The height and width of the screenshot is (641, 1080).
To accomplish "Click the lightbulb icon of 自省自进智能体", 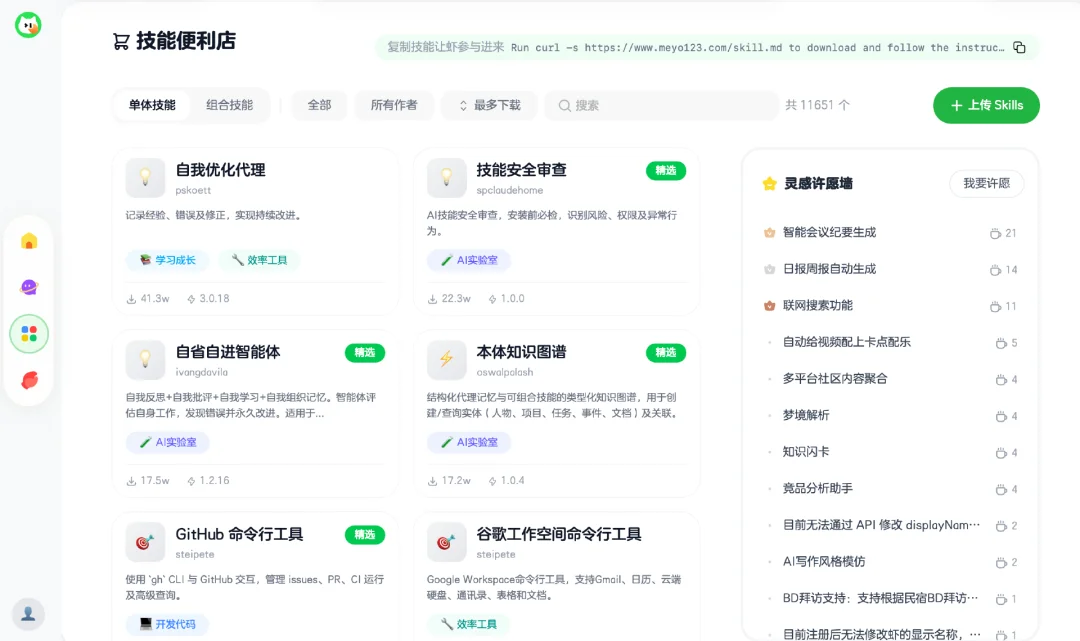I will pyautogui.click(x=145, y=359).
